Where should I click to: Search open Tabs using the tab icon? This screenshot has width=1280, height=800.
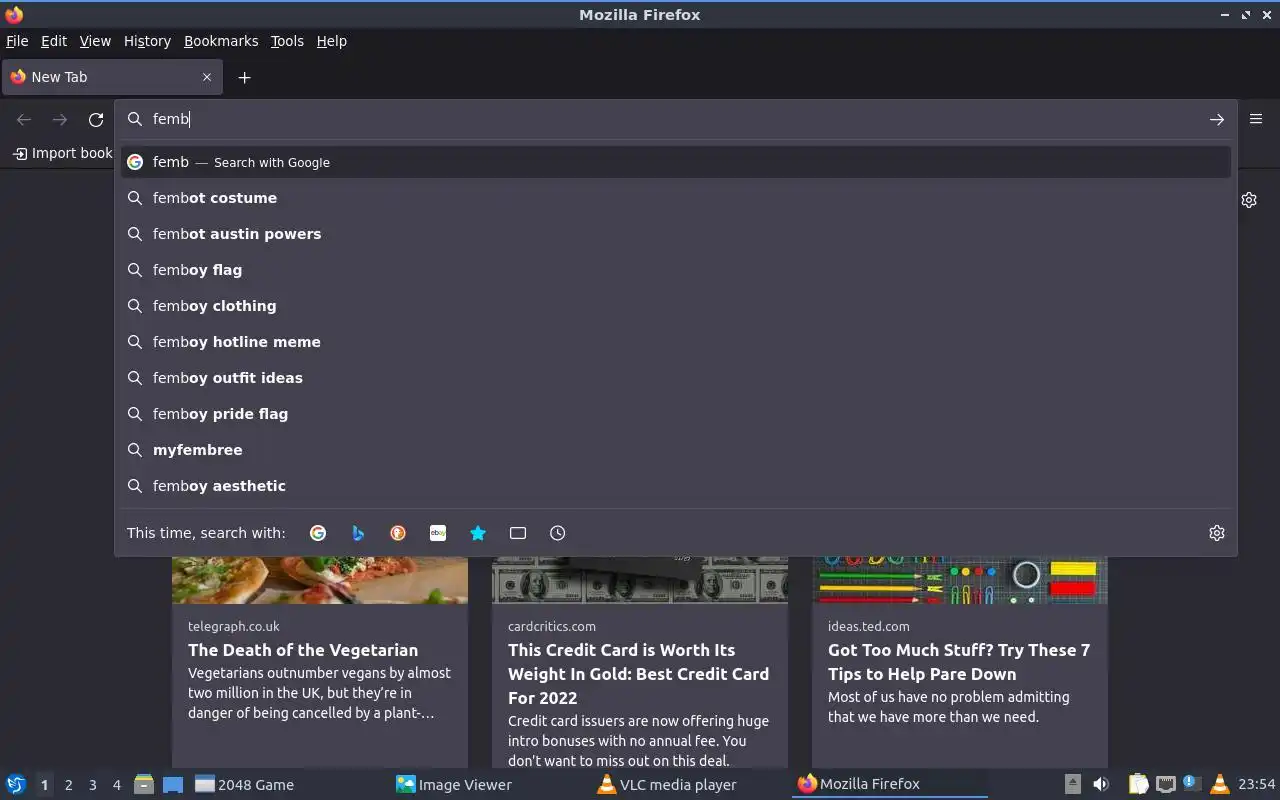click(518, 533)
